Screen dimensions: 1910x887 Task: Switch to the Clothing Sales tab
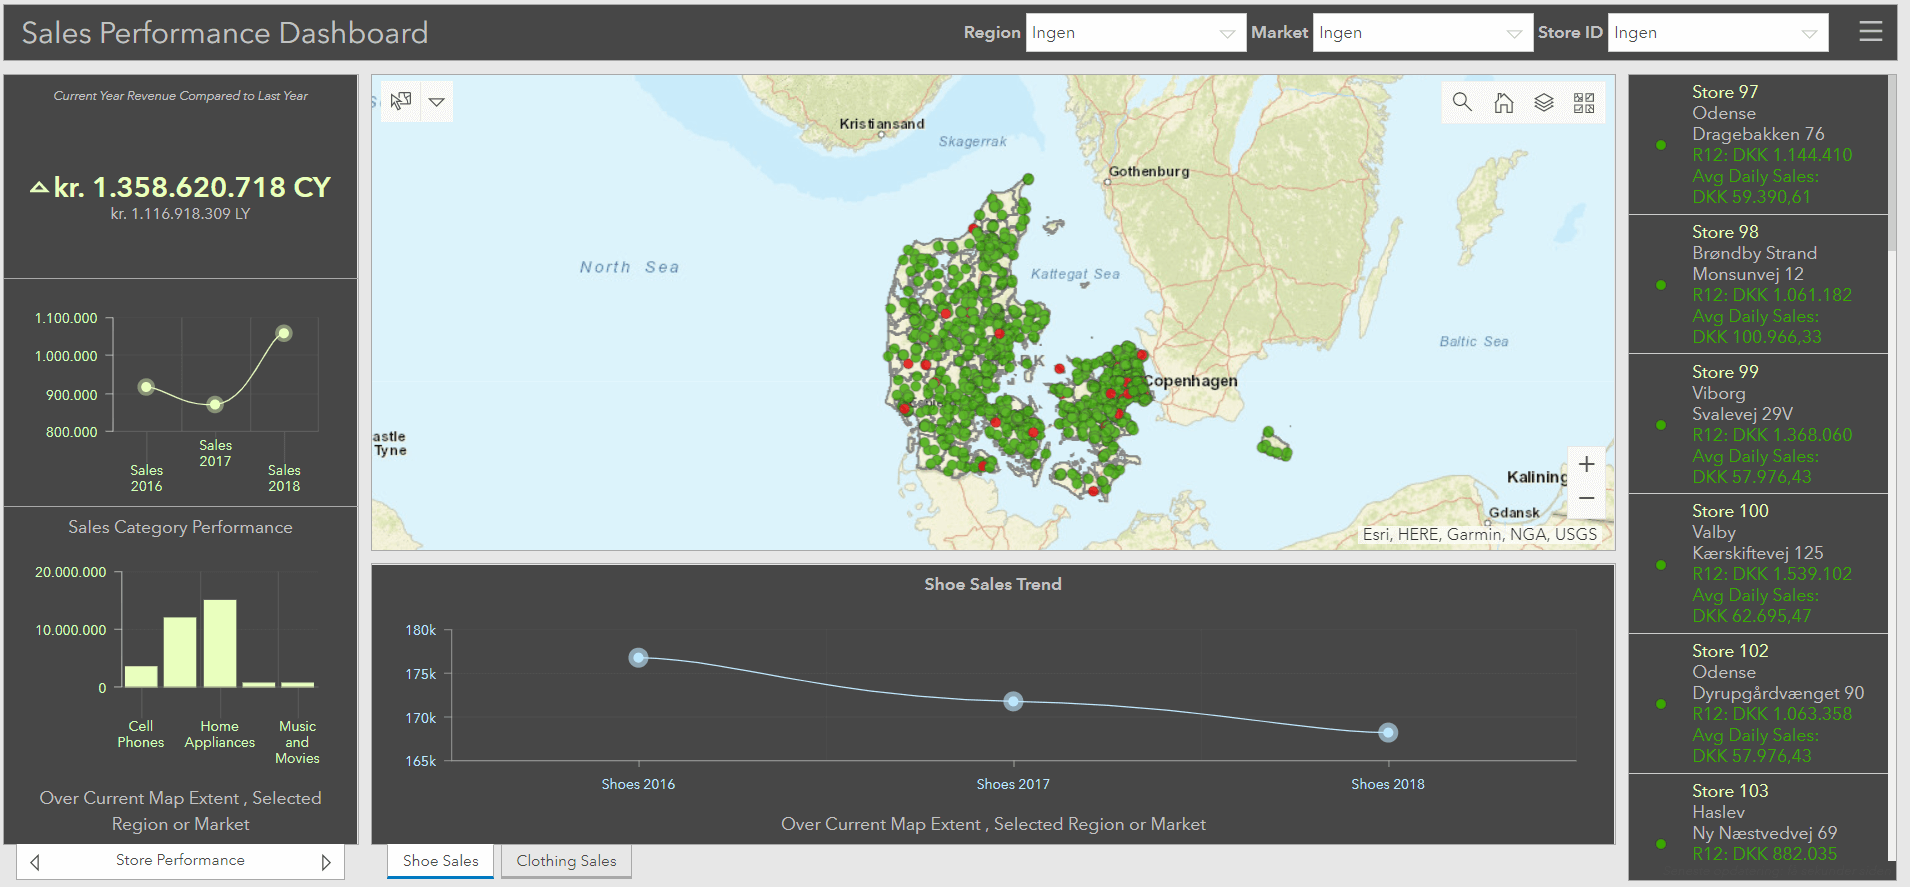point(566,861)
